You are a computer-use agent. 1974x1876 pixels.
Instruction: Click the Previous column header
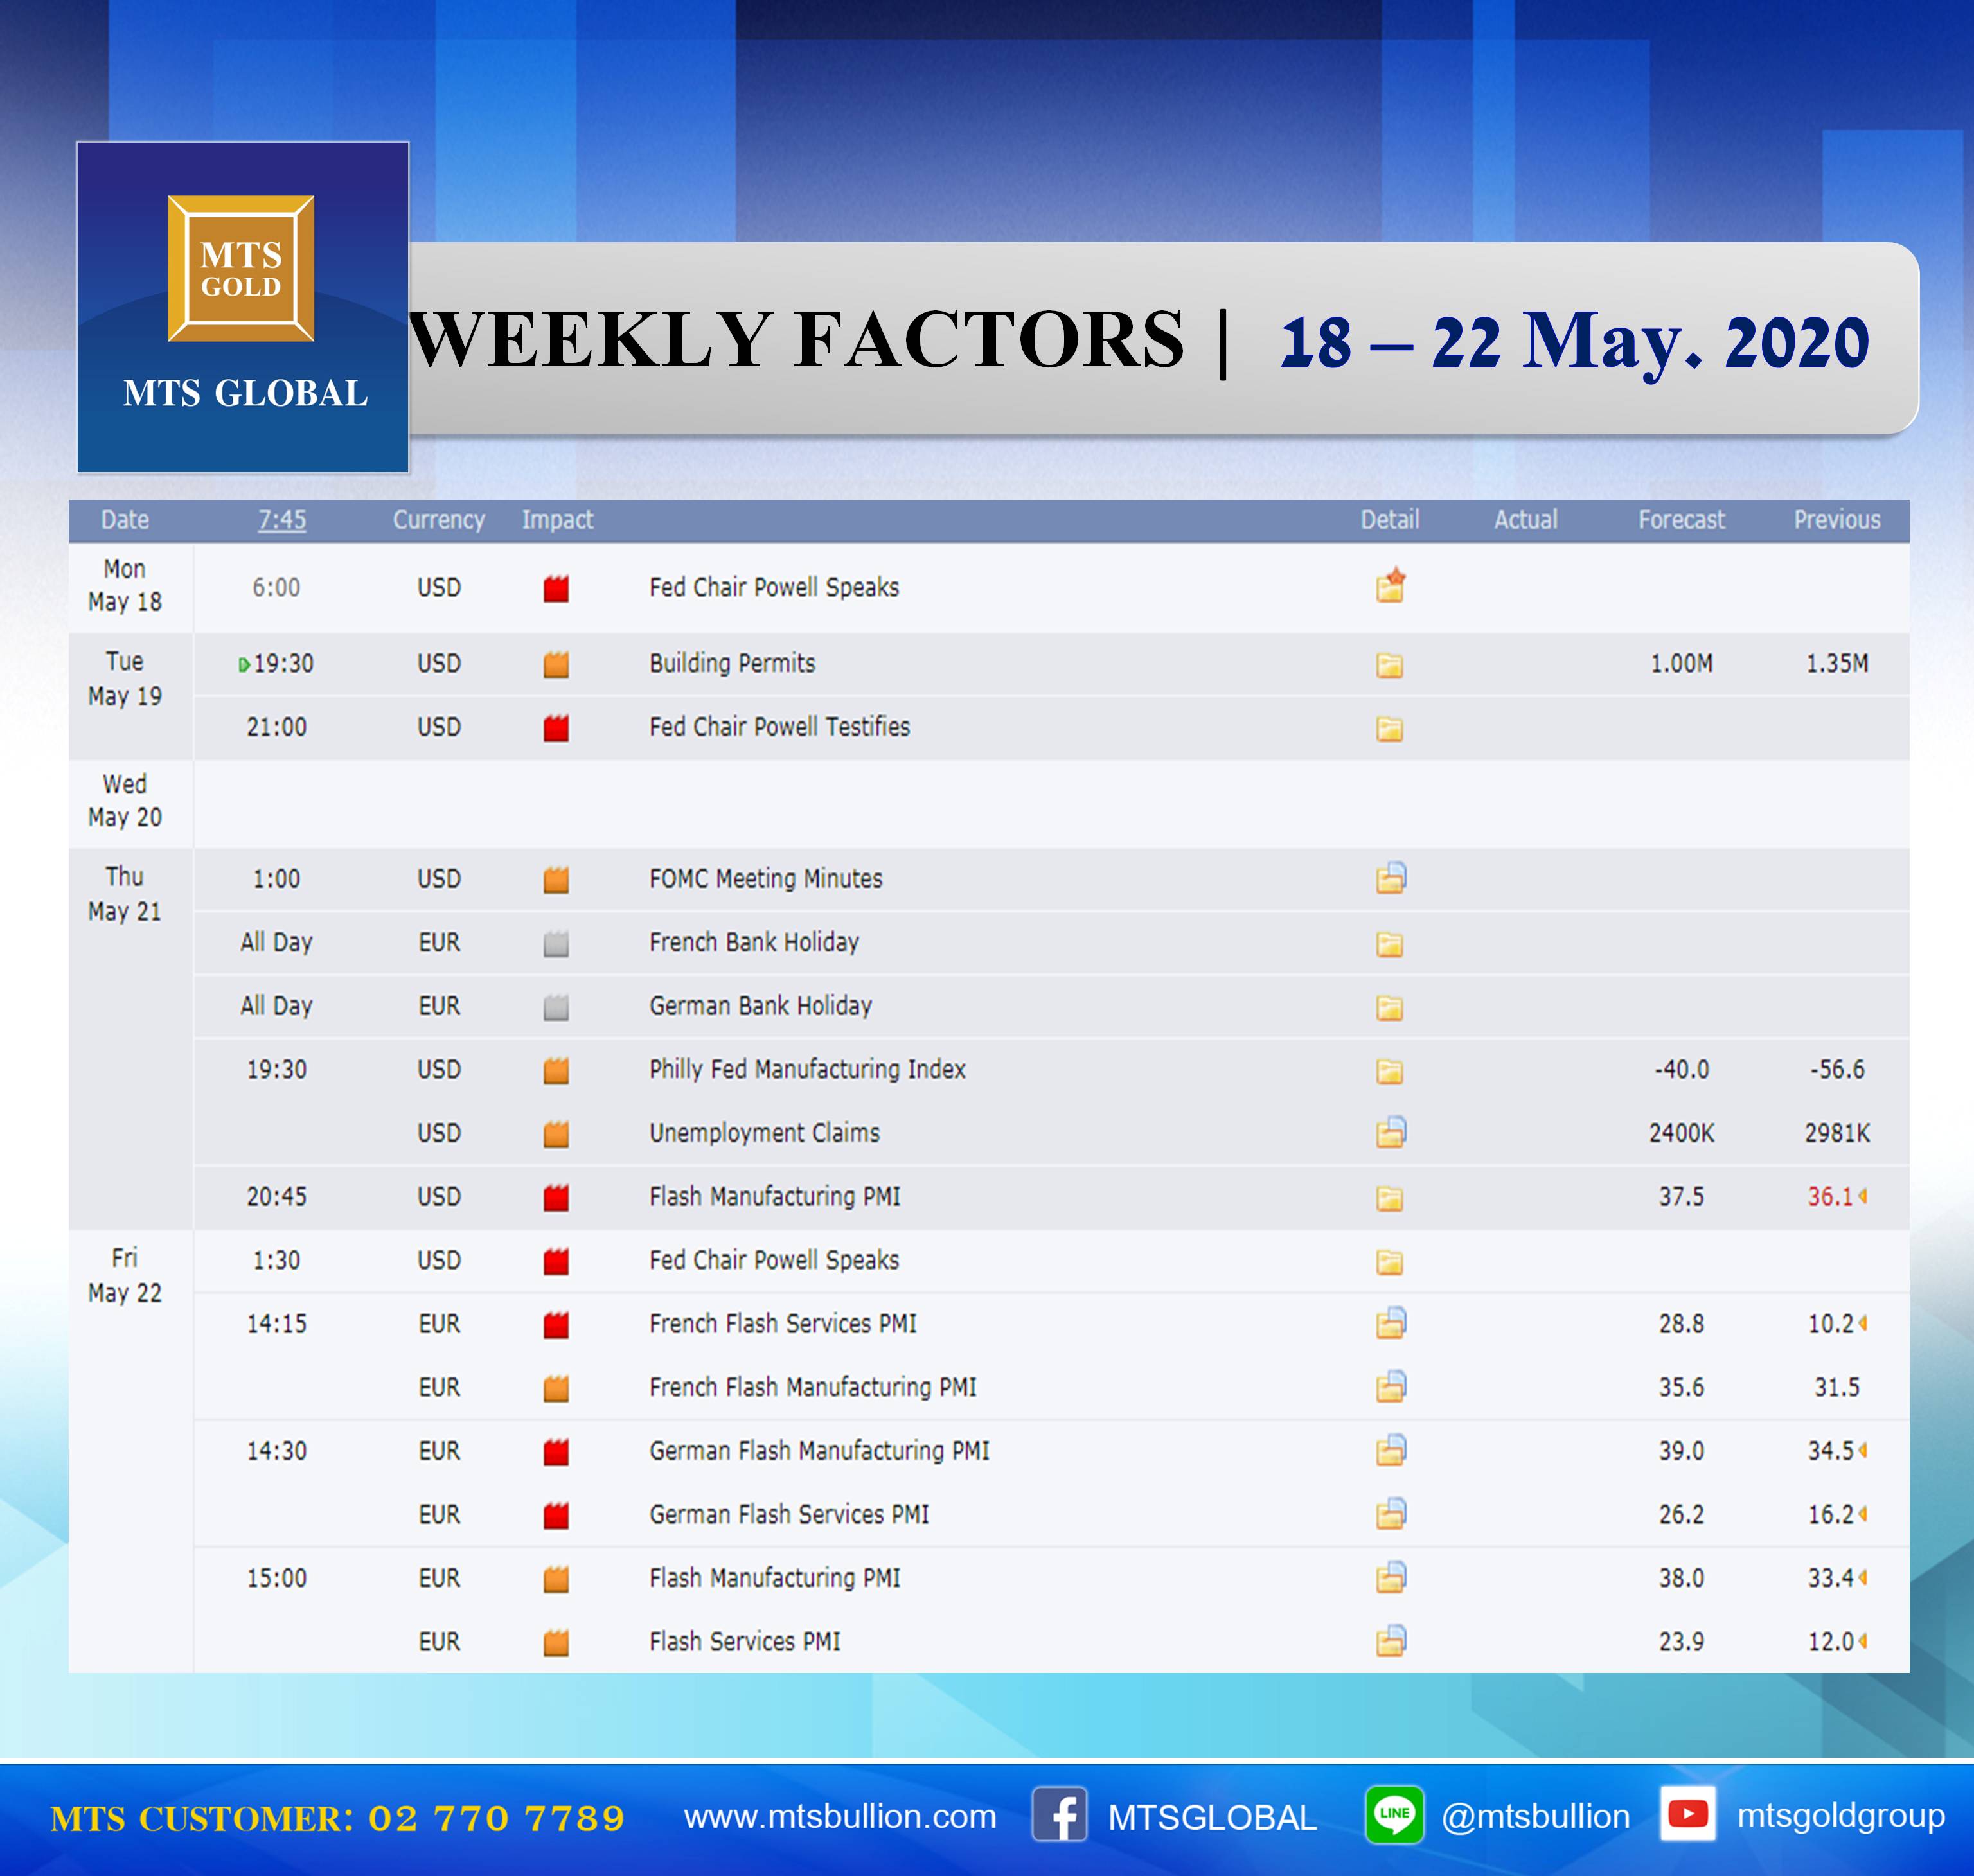pyautogui.click(x=1837, y=520)
